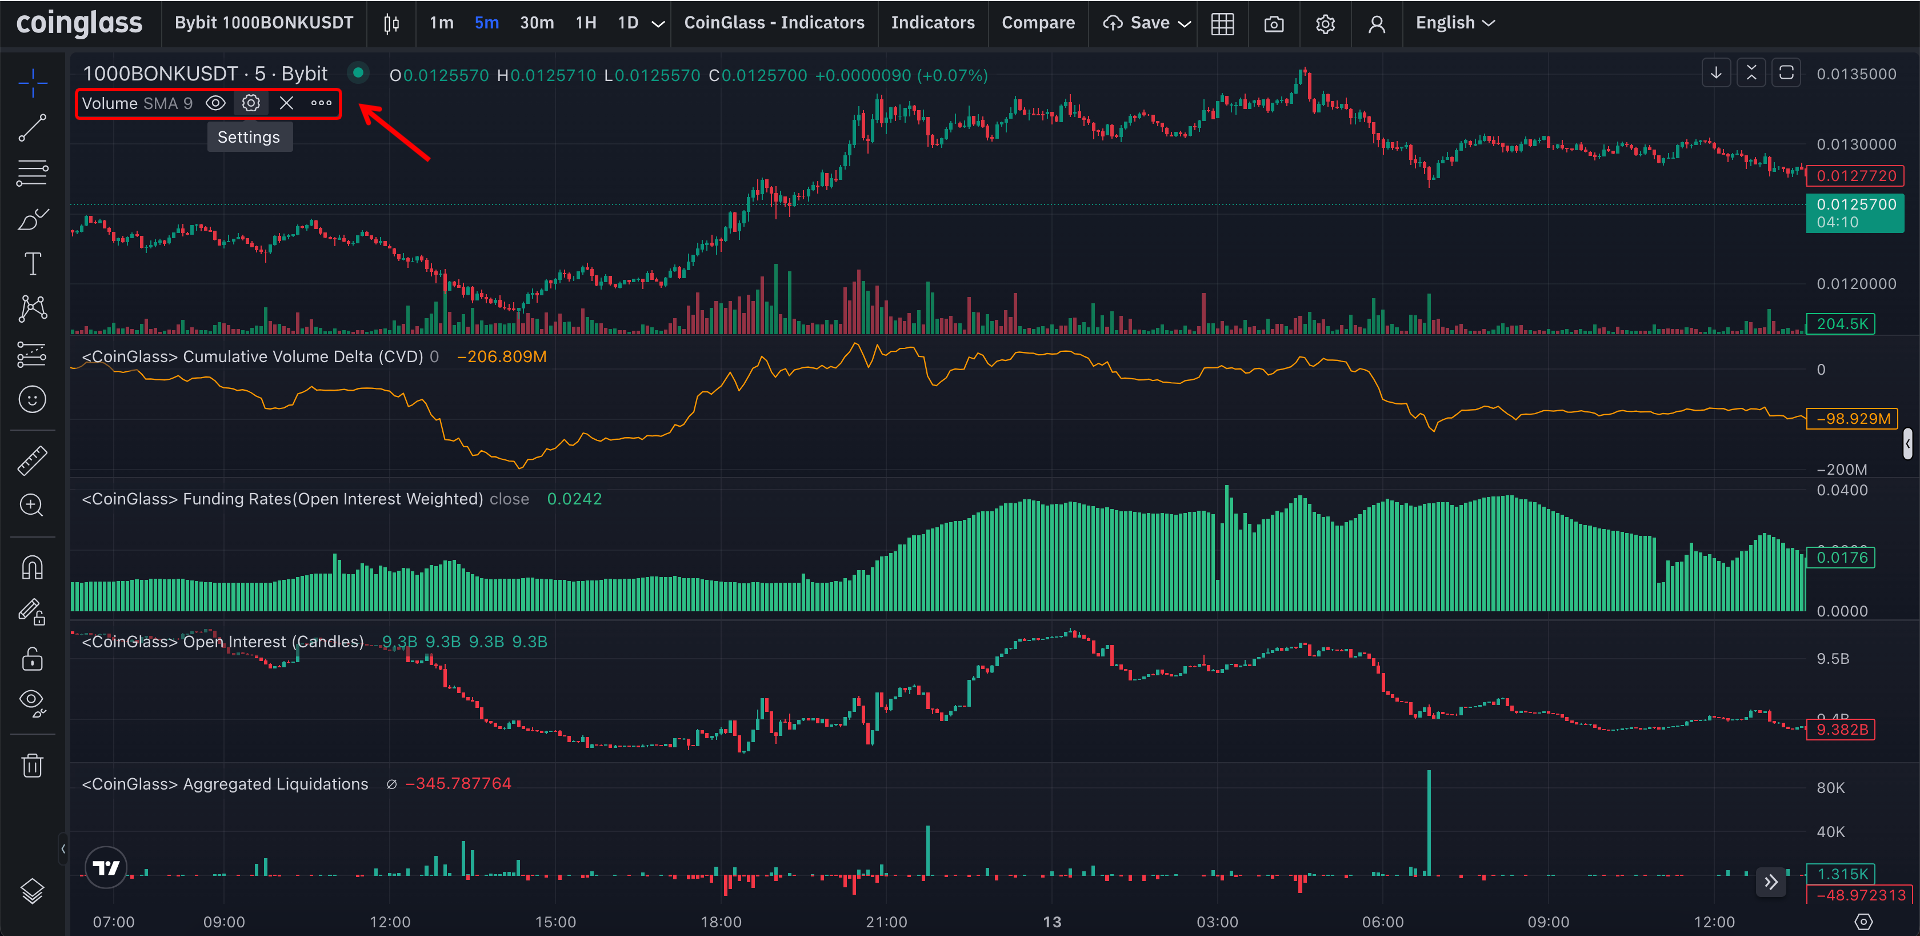Expand the Save options chevron
1920x936 pixels.
[1185, 23]
